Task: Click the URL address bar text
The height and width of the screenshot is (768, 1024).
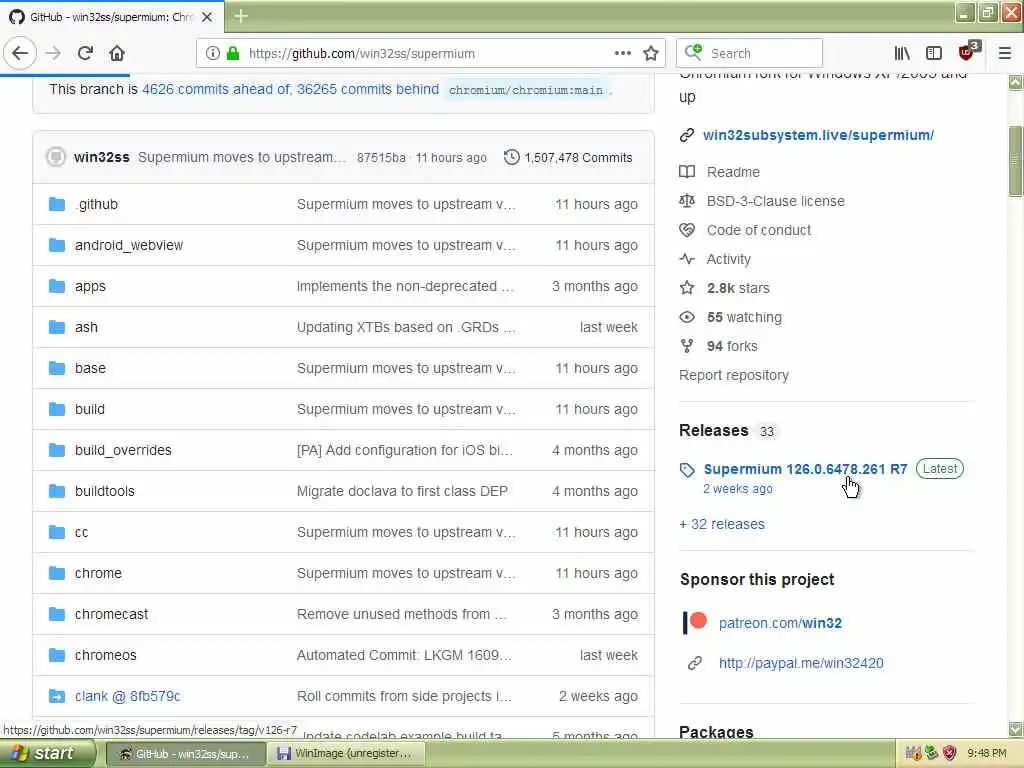Action: tap(362, 54)
